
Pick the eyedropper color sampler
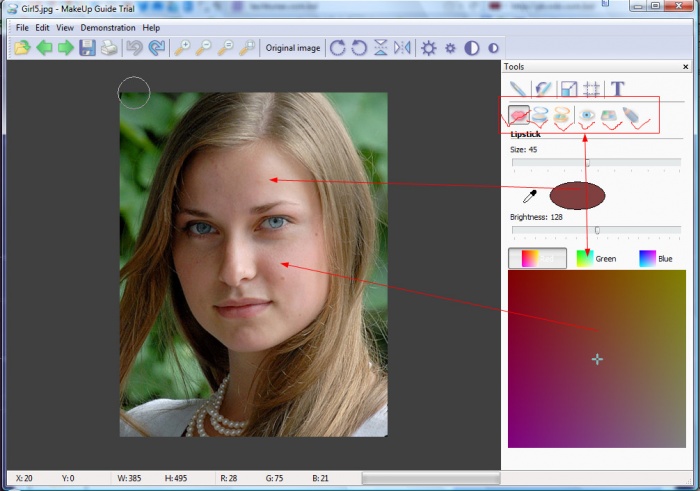[530, 196]
